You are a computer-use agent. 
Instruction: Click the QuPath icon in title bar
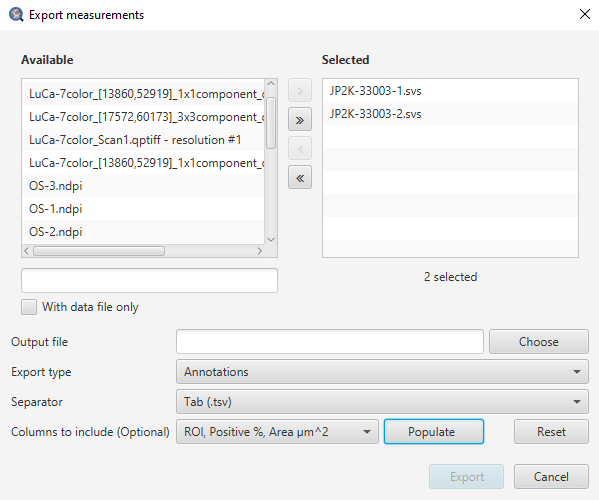tap(16, 15)
